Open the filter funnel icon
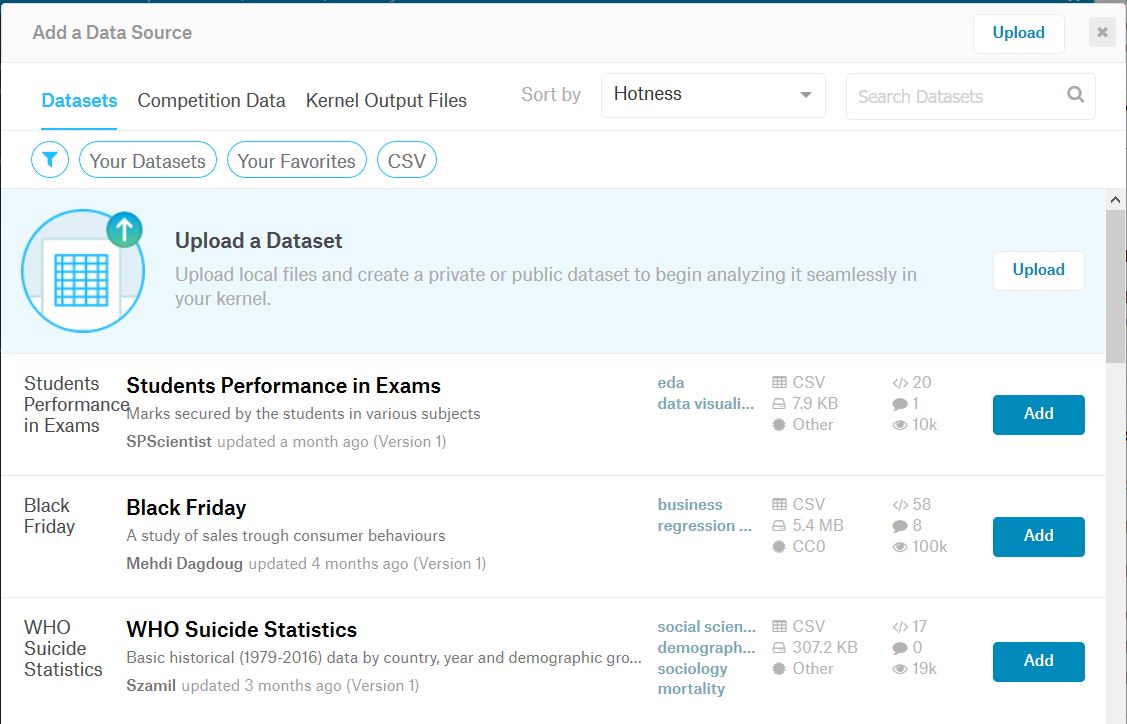Screen dimensions: 1127x724 pyautogui.click(x=50, y=159)
